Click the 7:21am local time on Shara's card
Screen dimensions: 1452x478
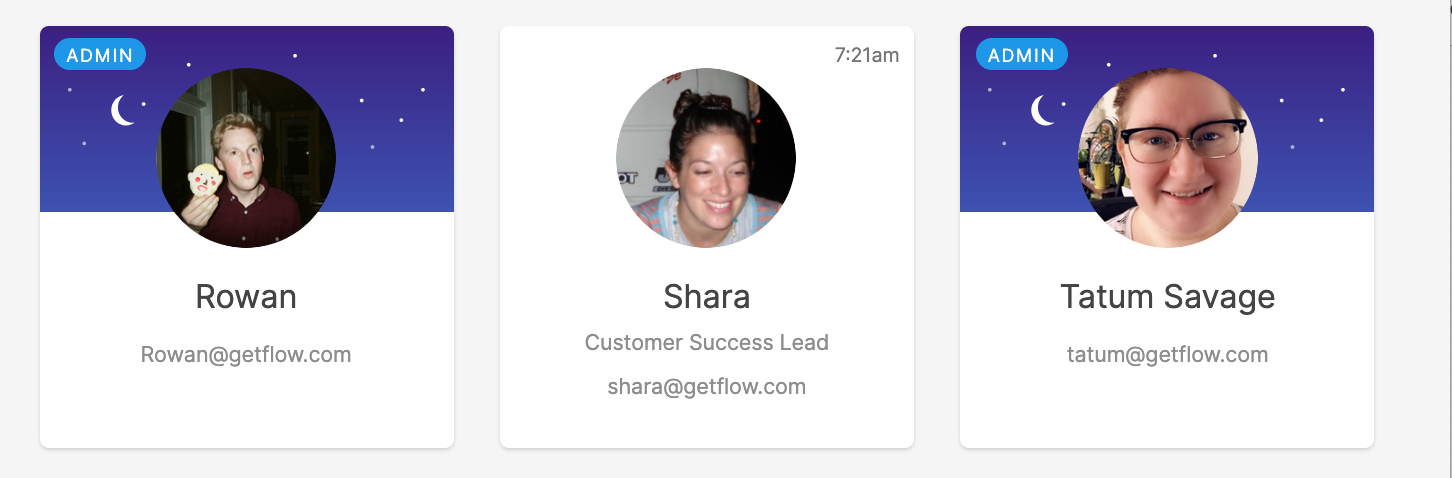[866, 55]
